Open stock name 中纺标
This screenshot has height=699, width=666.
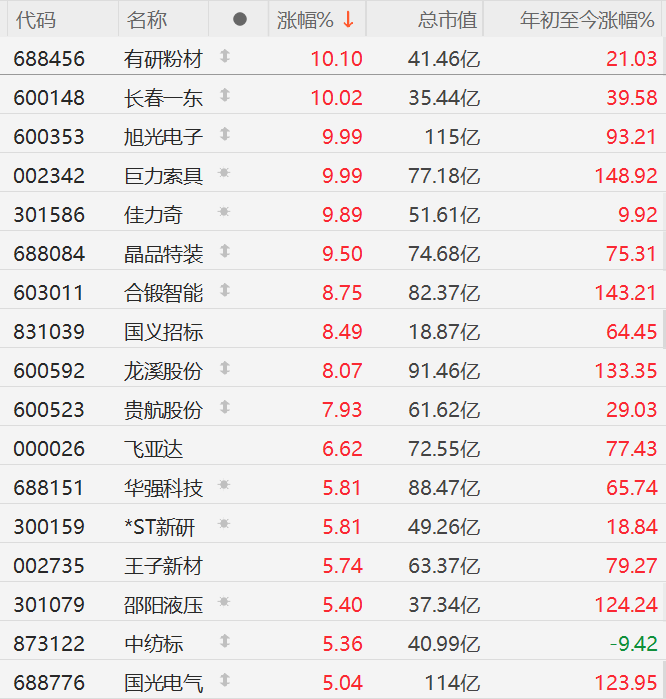(x=153, y=644)
